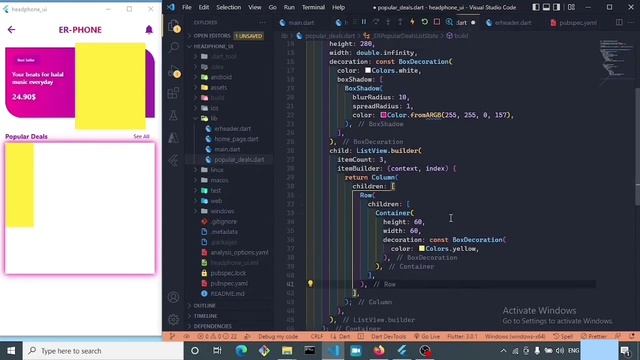Open Microsoft Edge from the taskbar
Screen dimensions: 640x360
tap(241, 351)
